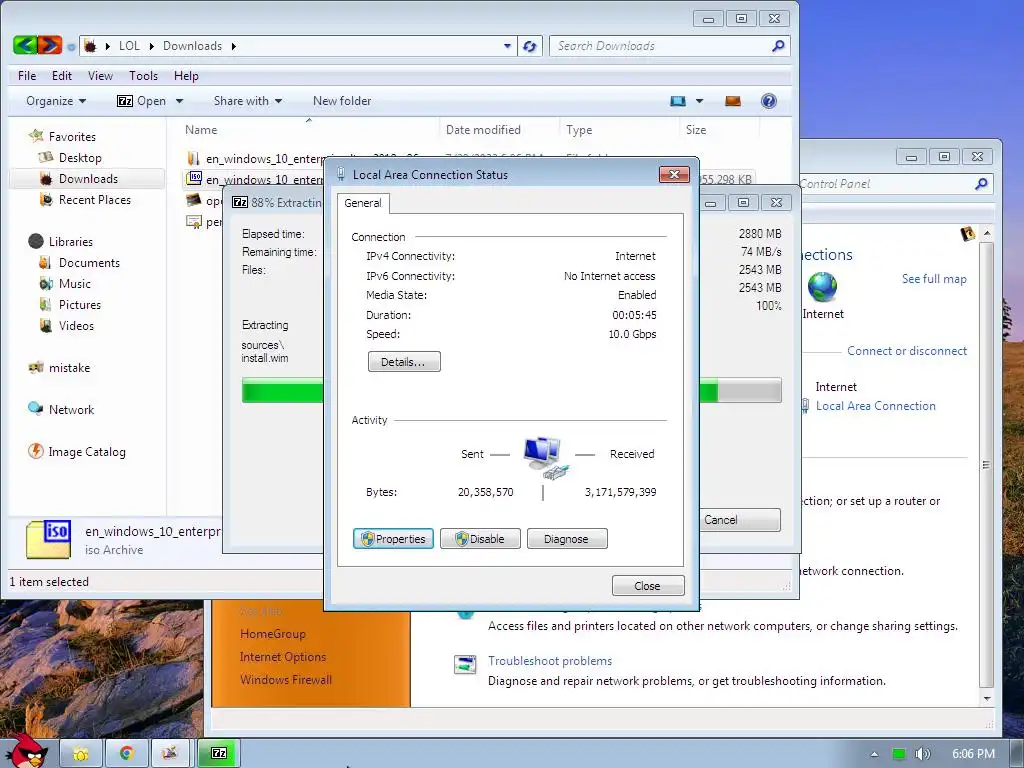
Task: Select Downloads in Favorites sidebar
Action: pos(88,178)
